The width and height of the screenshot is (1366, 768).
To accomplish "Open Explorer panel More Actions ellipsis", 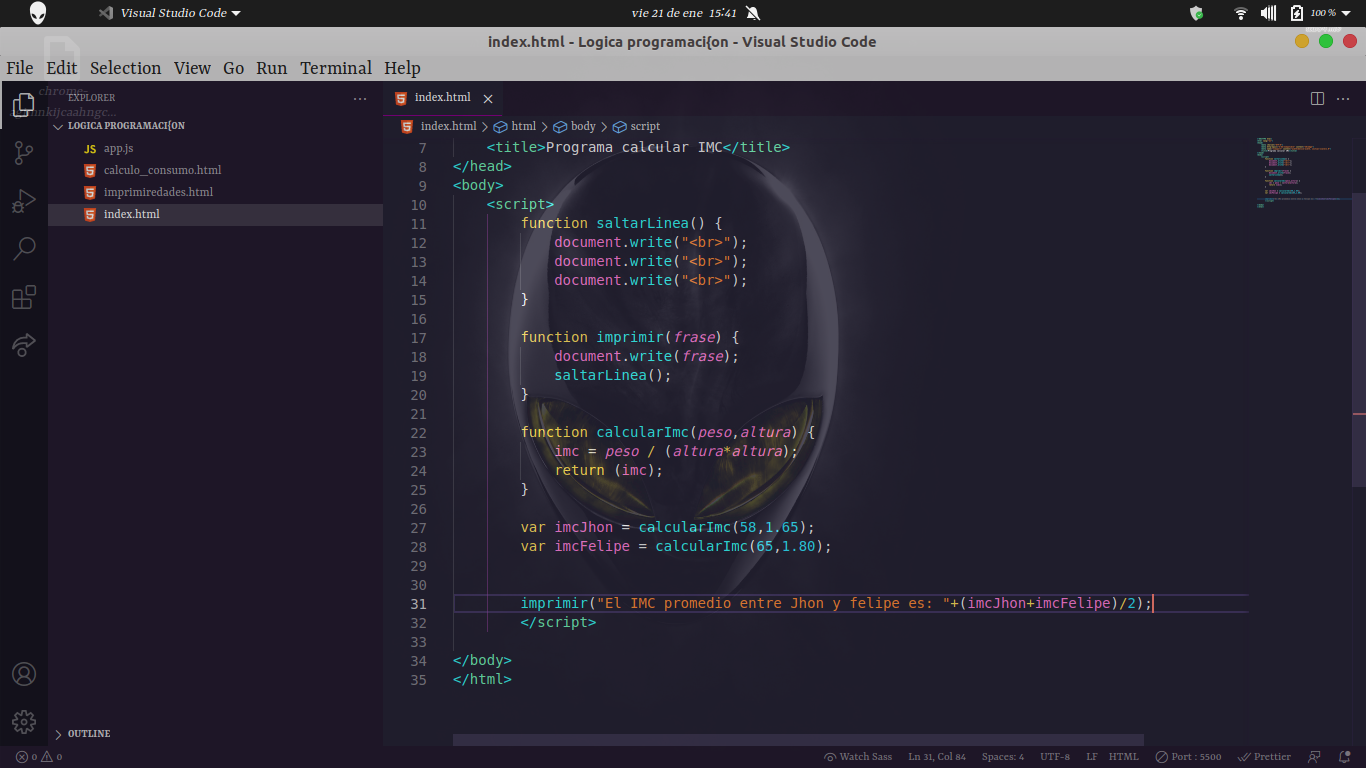I will pyautogui.click(x=360, y=98).
